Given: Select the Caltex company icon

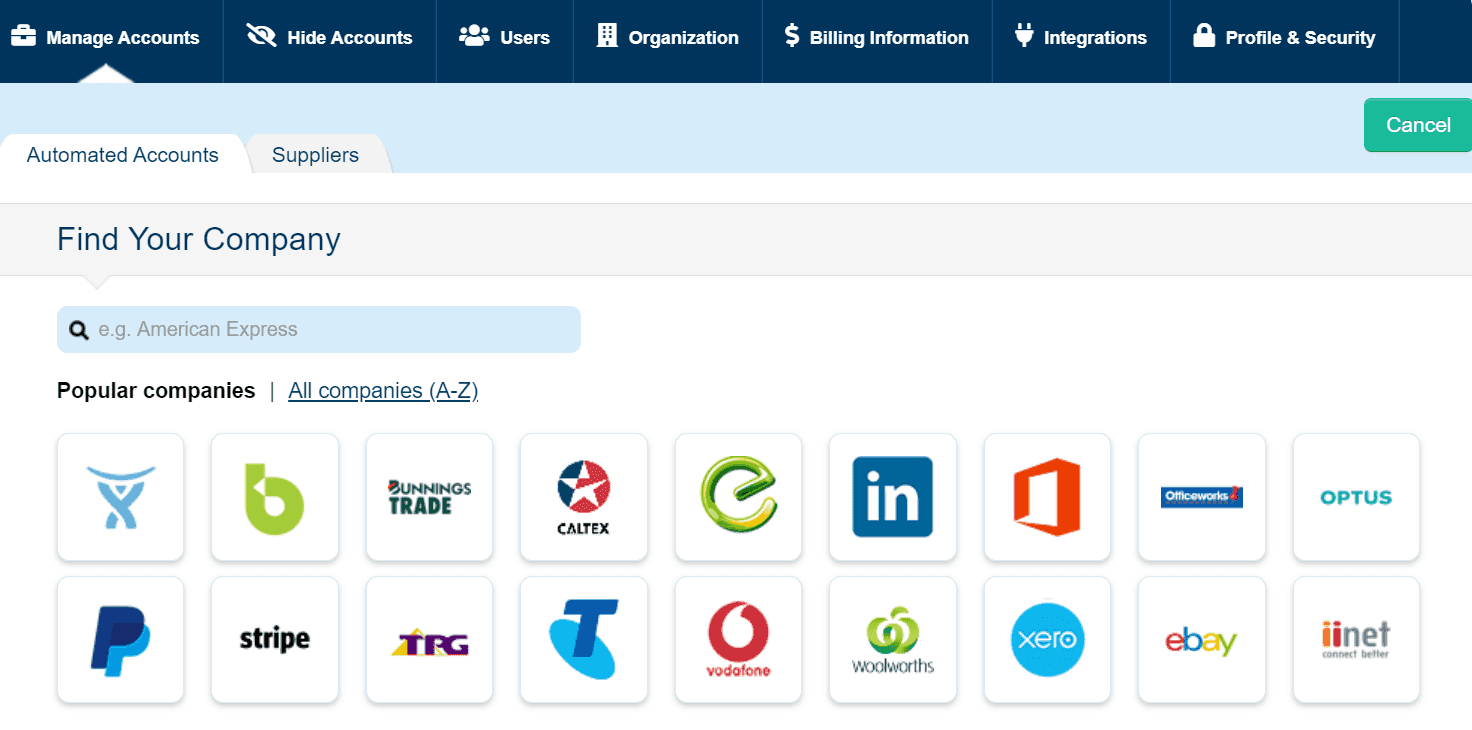Looking at the screenshot, I should click(584, 497).
